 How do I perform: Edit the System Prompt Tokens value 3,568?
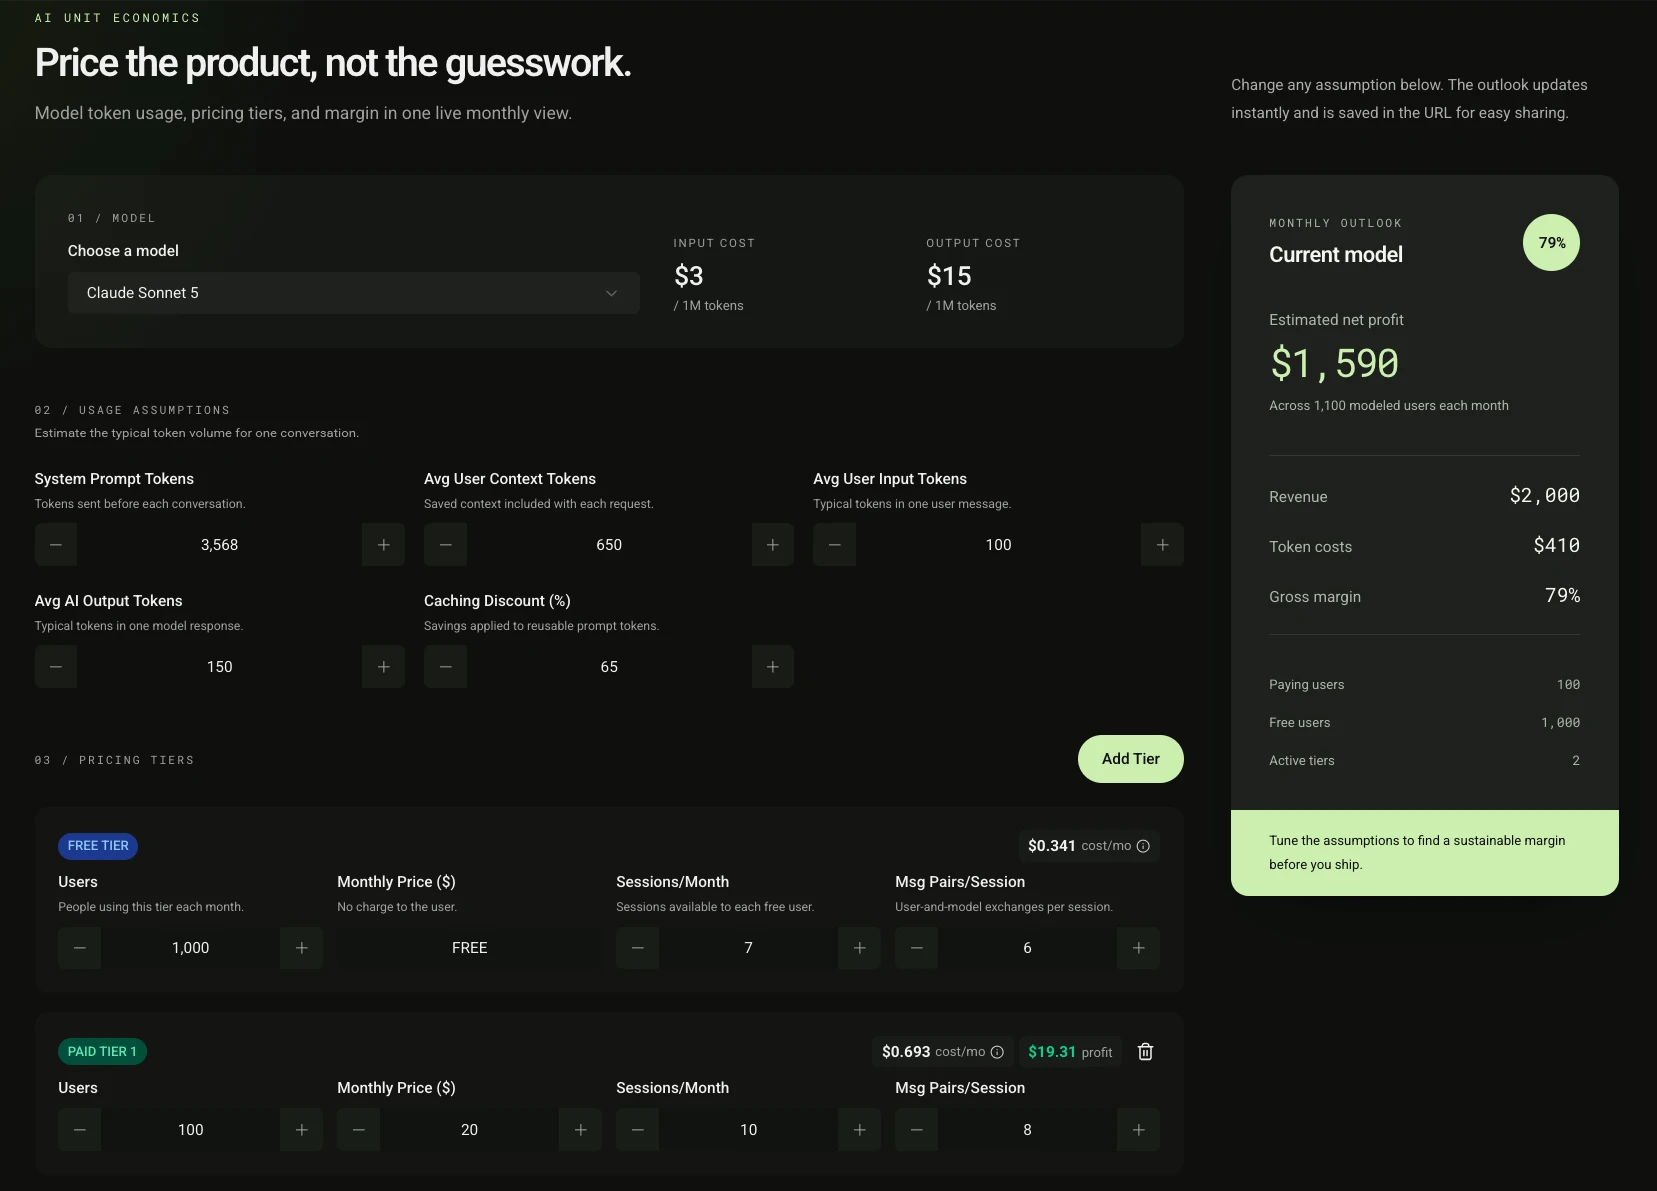(x=220, y=545)
